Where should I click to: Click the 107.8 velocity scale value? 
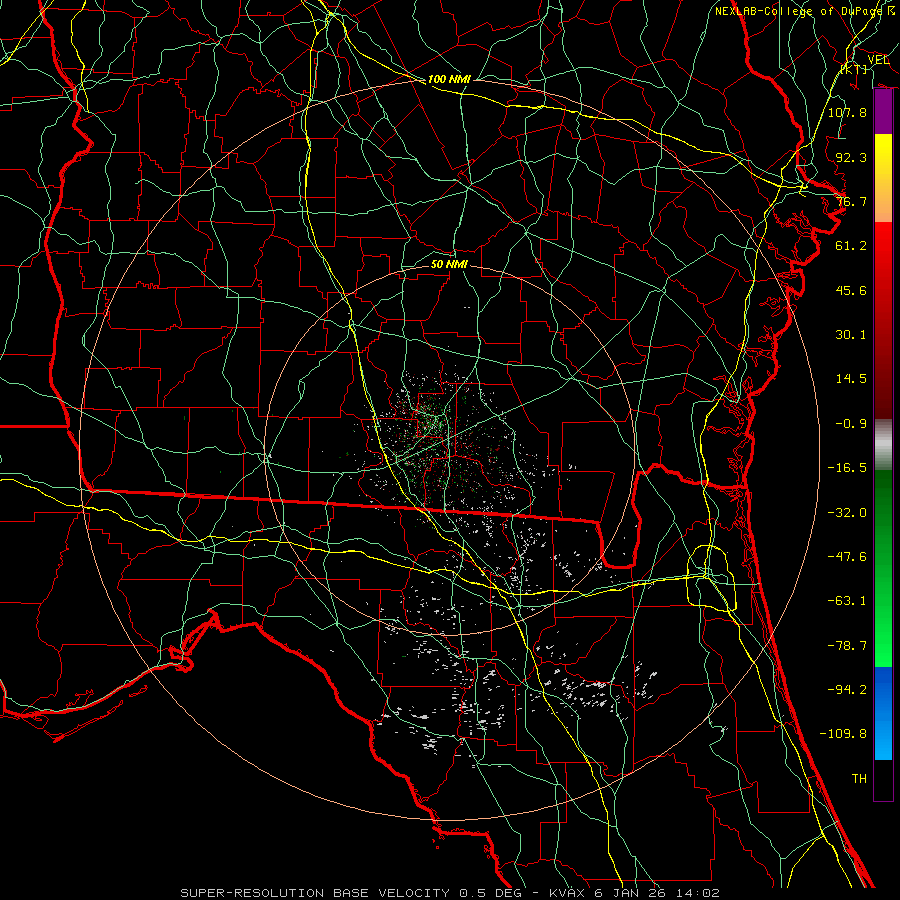(x=847, y=112)
